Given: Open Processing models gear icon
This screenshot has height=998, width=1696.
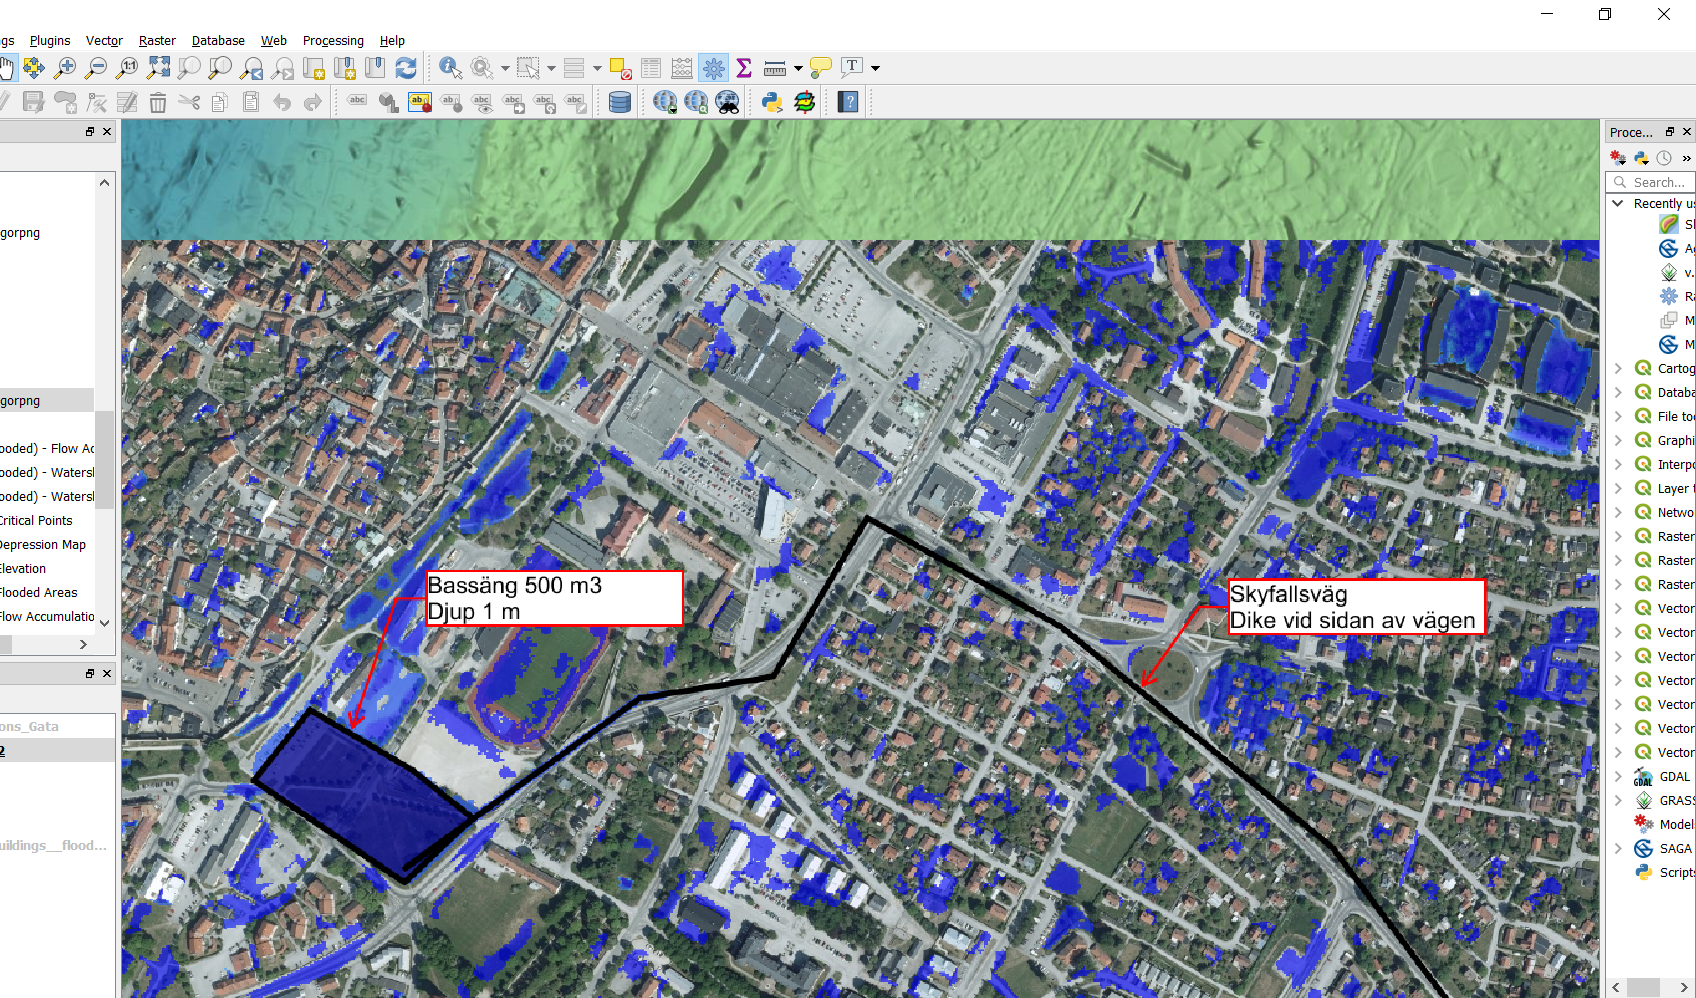Looking at the screenshot, I should click(x=1618, y=158).
